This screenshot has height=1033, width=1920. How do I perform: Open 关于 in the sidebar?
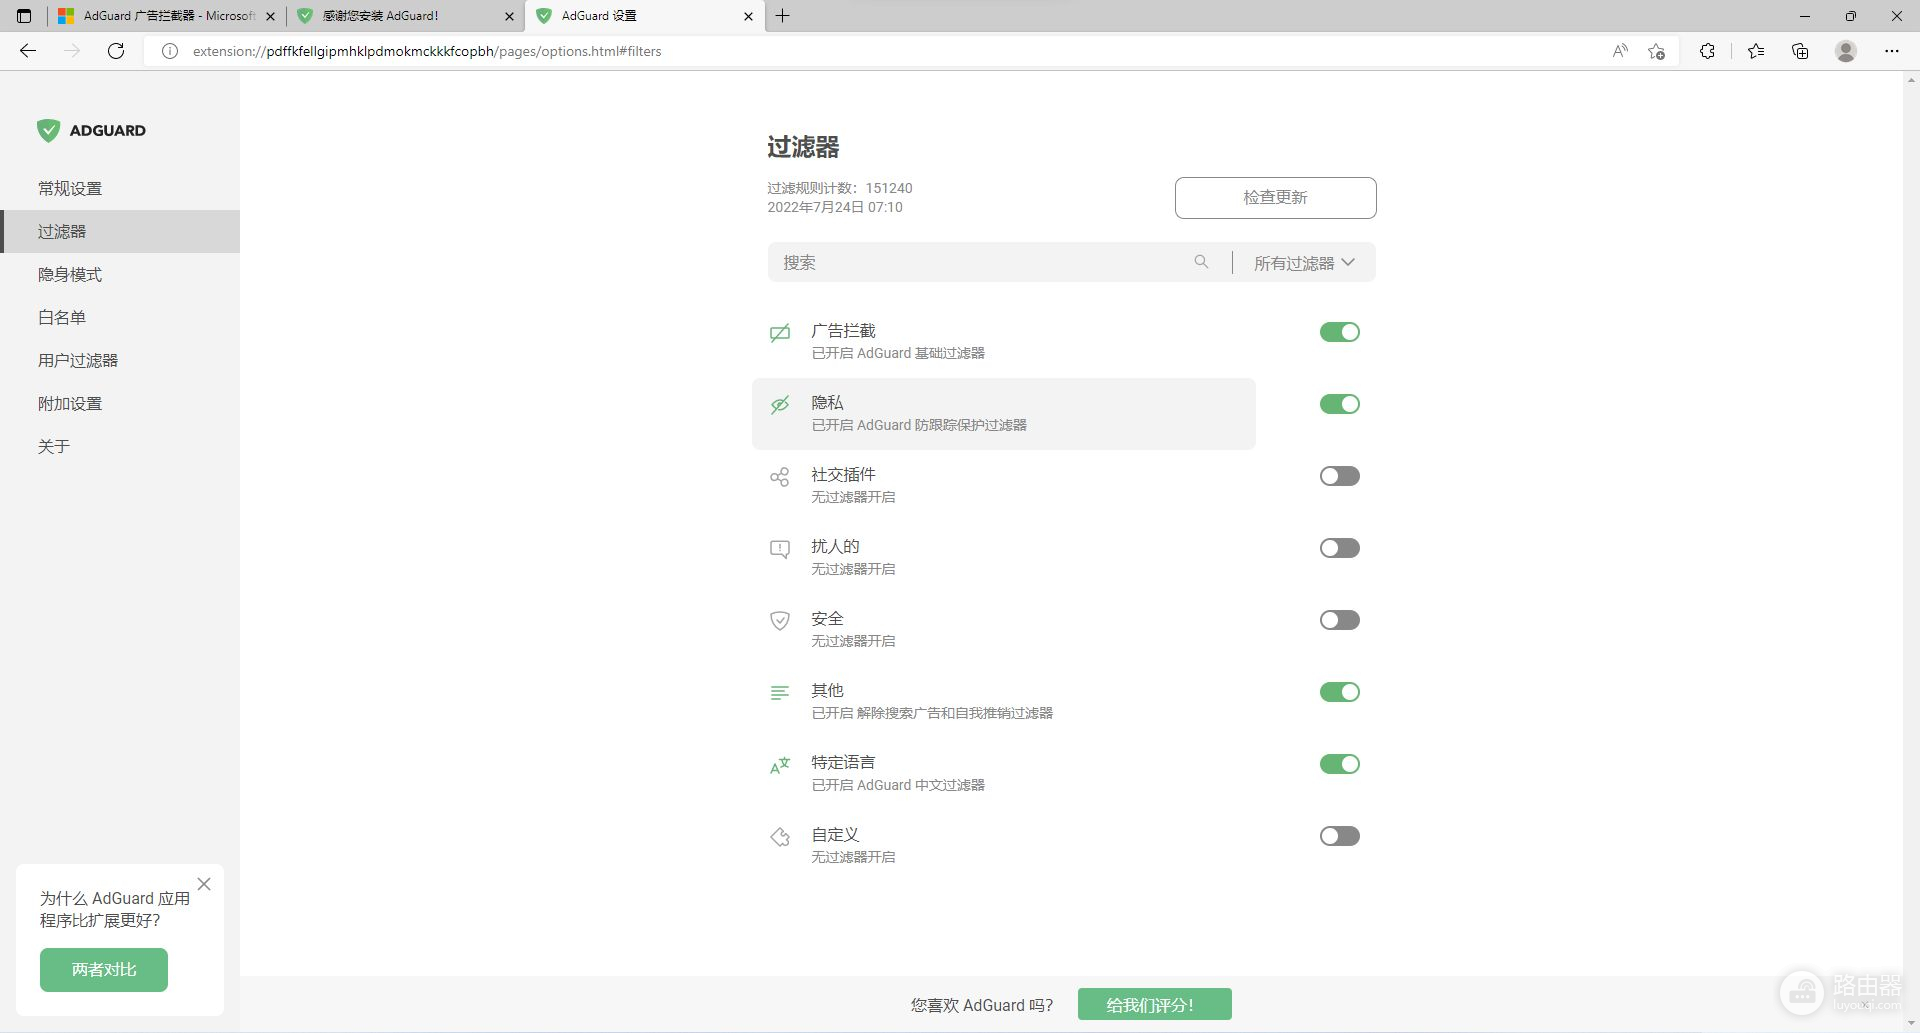click(120, 446)
